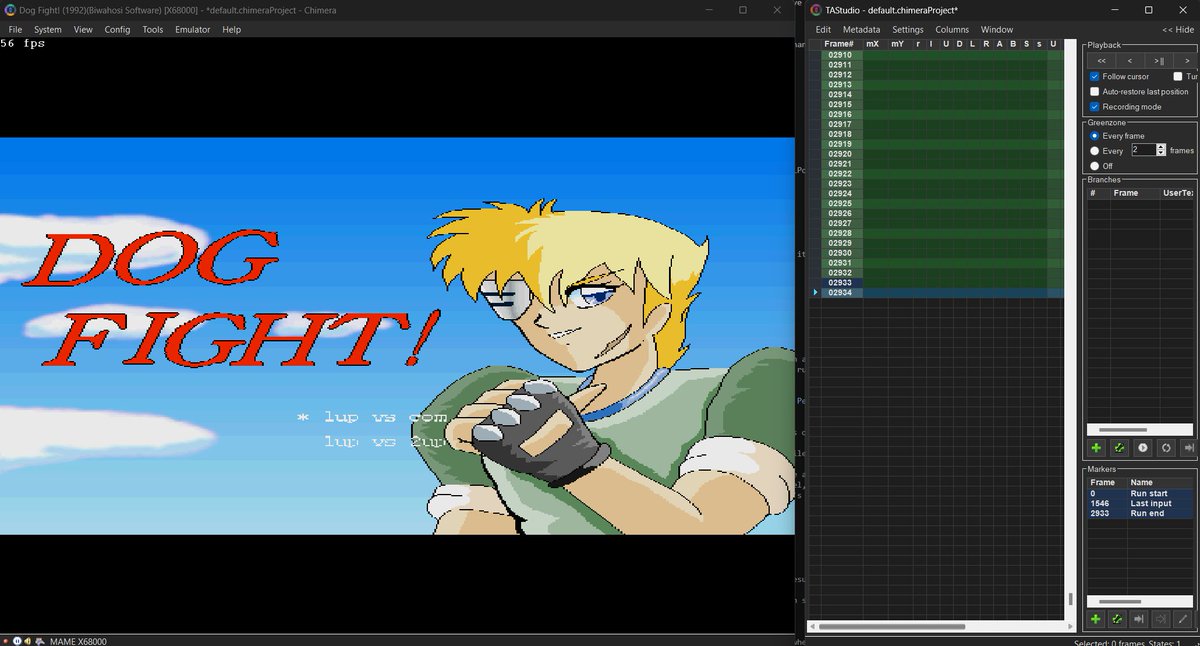This screenshot has width=1200, height=646.
Task: Click the load branch play icon
Action: pos(1142,449)
